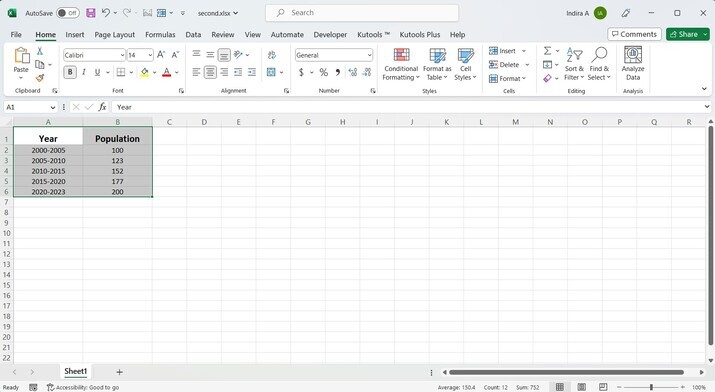715x392 pixels.
Task: Apply Accounting dollar format
Action: [x=301, y=72]
